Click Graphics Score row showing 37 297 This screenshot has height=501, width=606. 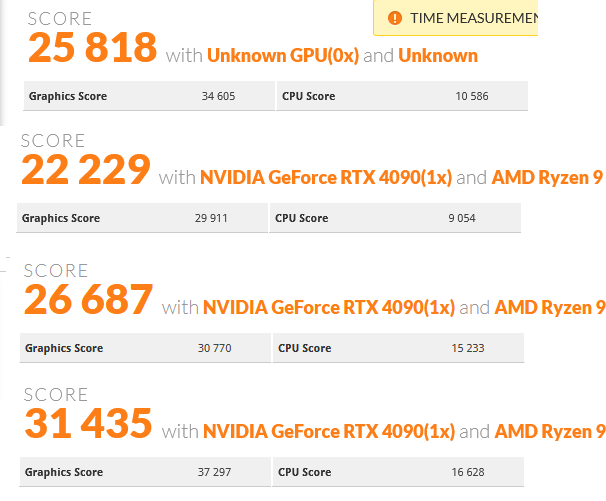(x=145, y=472)
